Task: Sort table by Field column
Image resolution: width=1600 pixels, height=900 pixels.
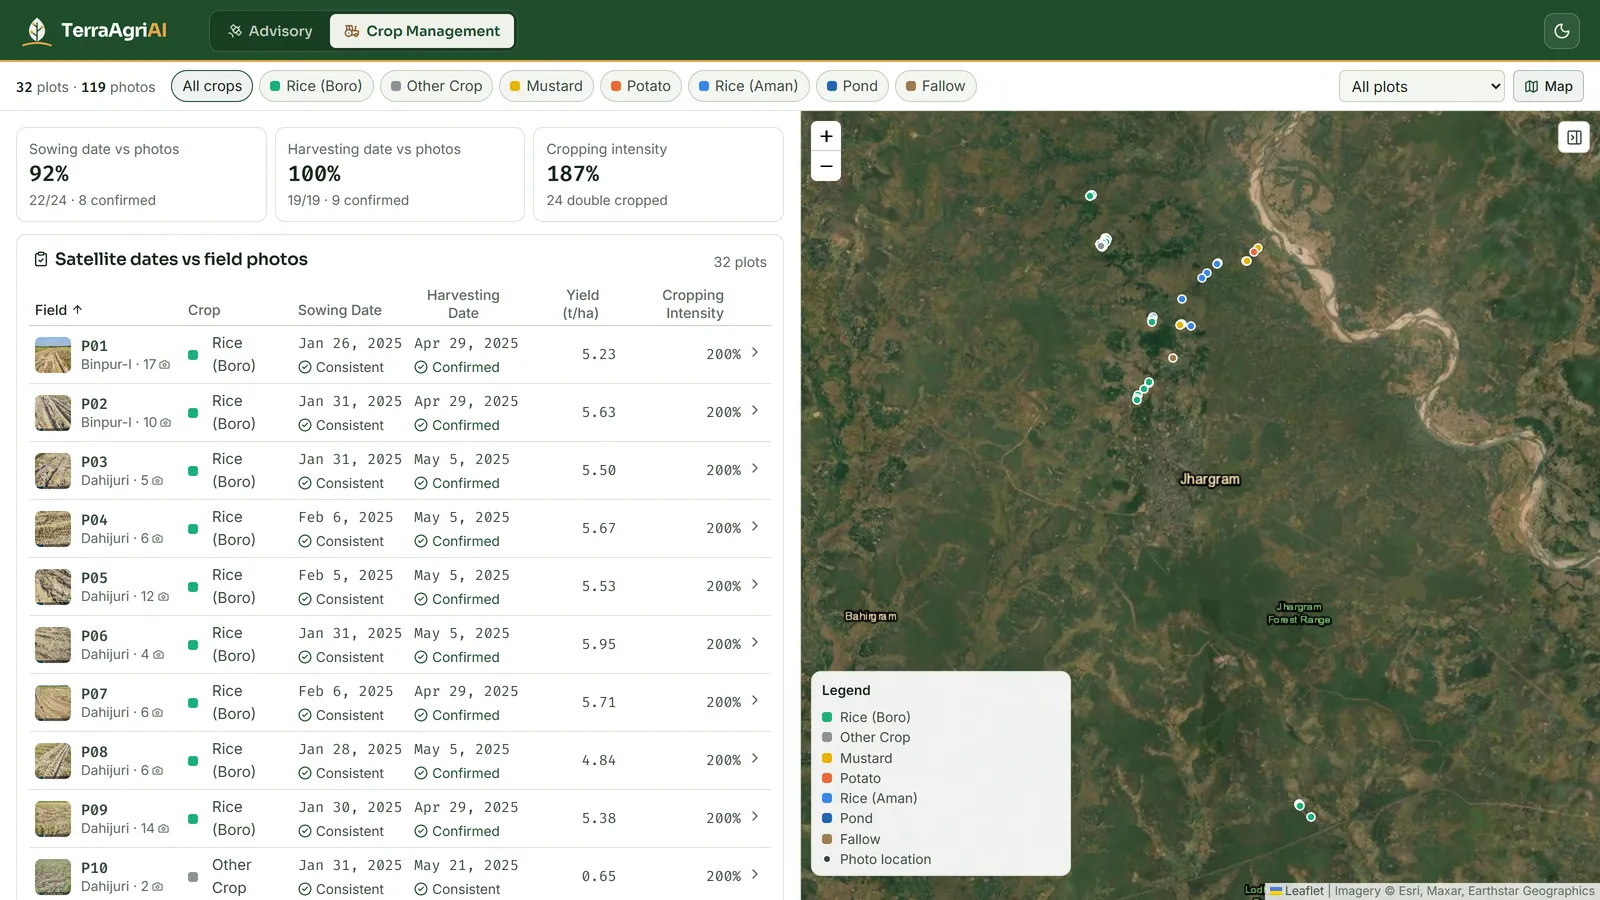Action: 58,310
